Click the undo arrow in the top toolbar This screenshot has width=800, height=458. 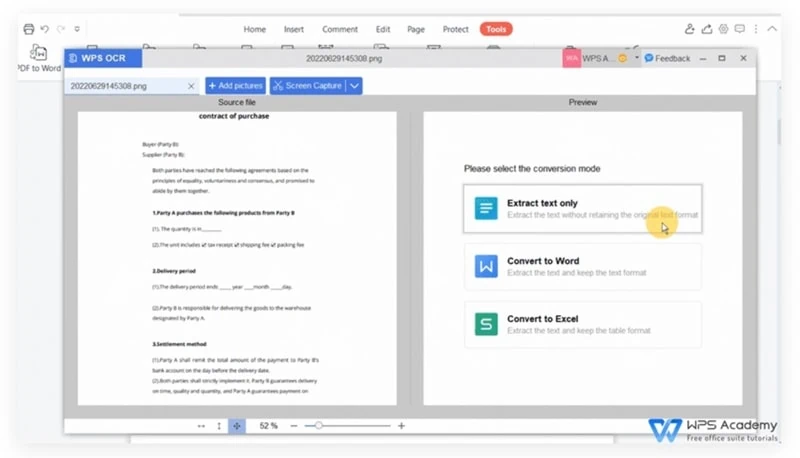(45, 29)
